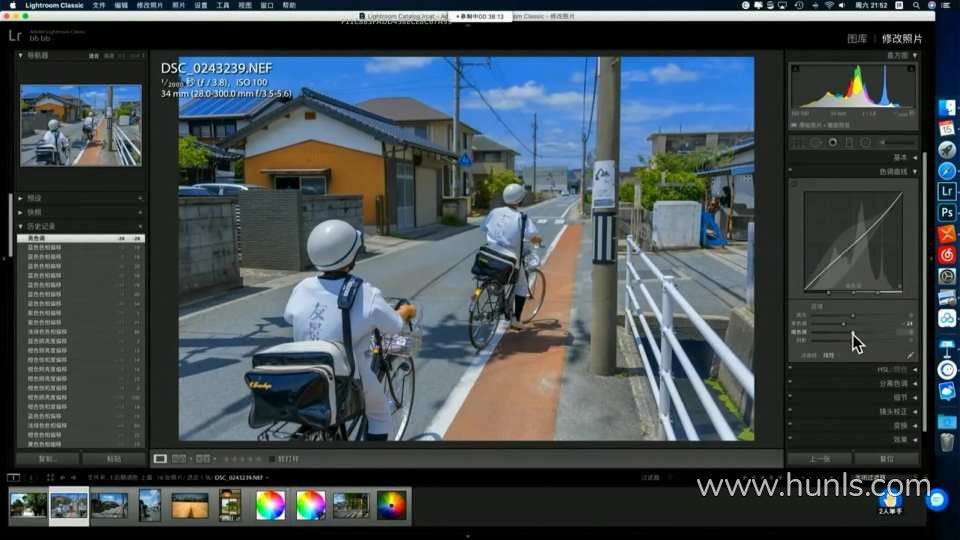Click the main window display icon in filmstrip
Image resolution: width=960 pixels, height=540 pixels.
pyautogui.click(x=13, y=478)
